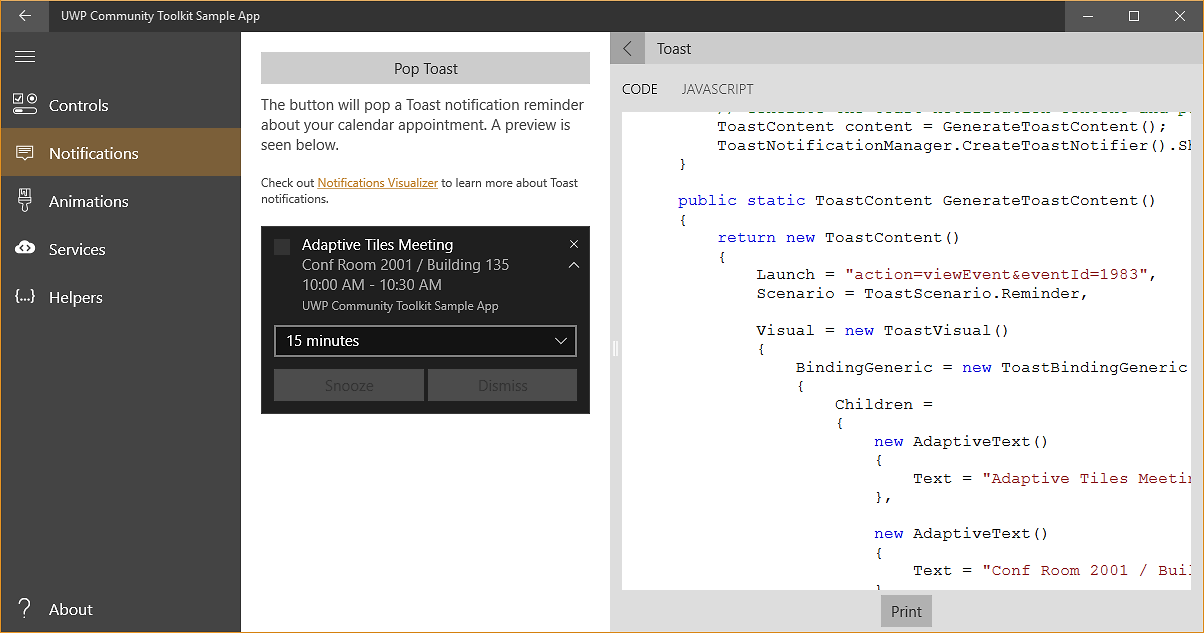Click the Conf Room 2001 / Building 135 text
Viewport: 1204px width, 633px height.
pyautogui.click(x=405, y=265)
